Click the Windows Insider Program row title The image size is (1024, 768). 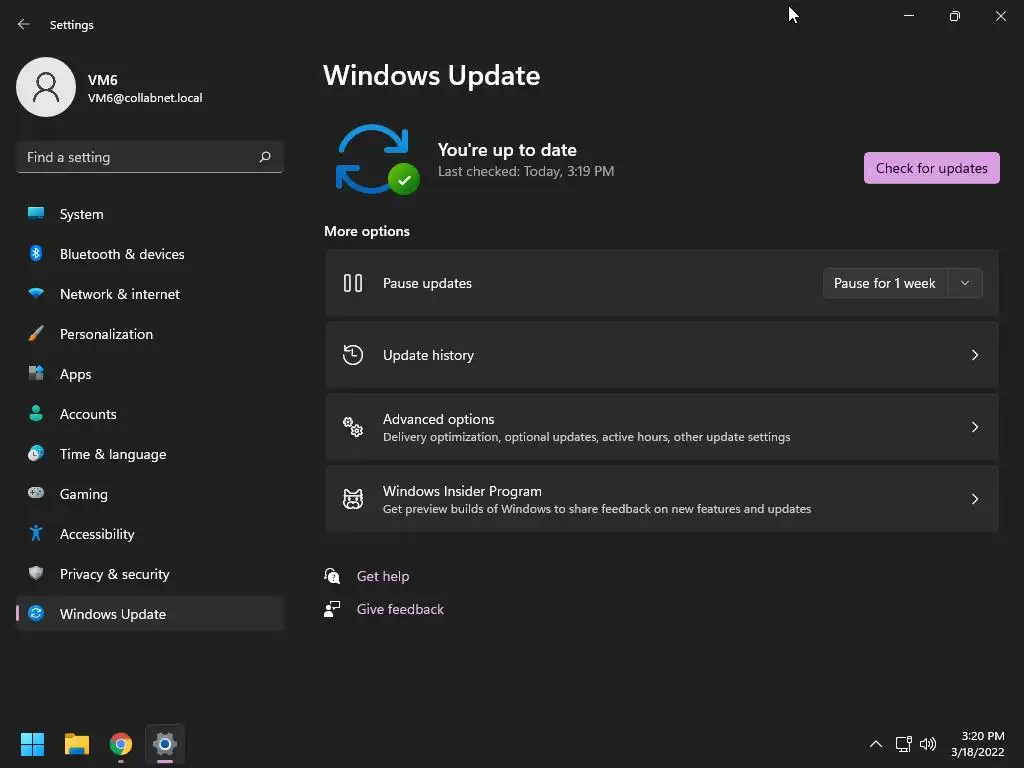(462, 490)
